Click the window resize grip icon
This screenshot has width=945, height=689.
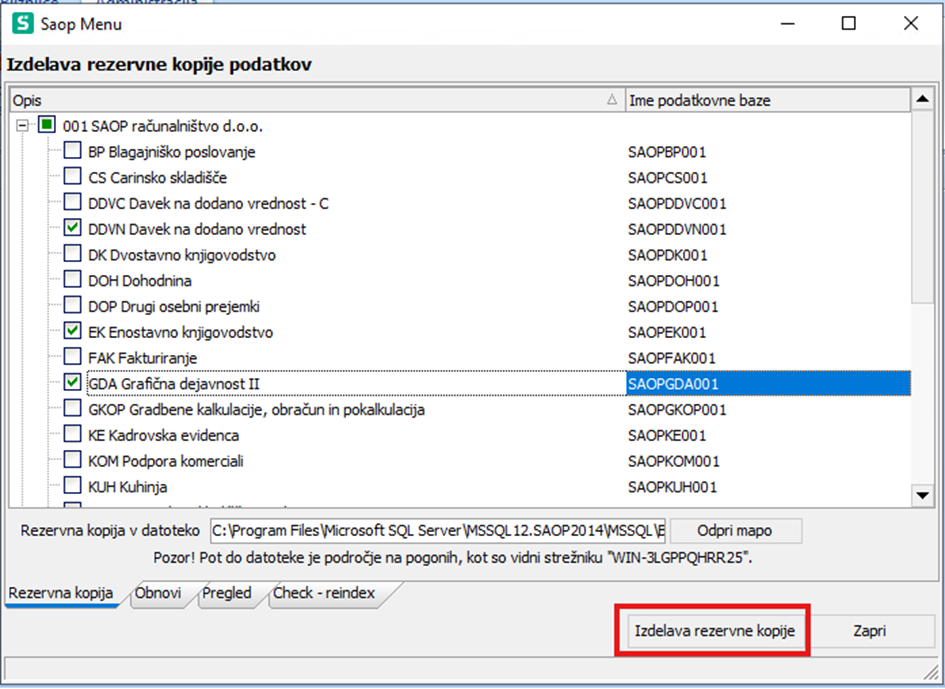[931, 671]
